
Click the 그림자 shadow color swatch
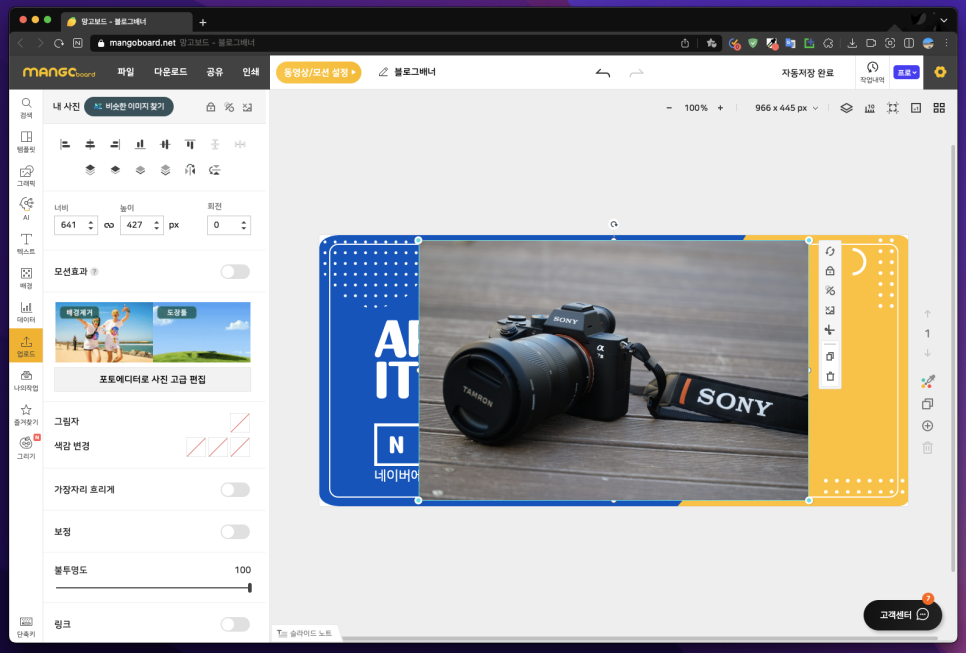[x=240, y=423]
